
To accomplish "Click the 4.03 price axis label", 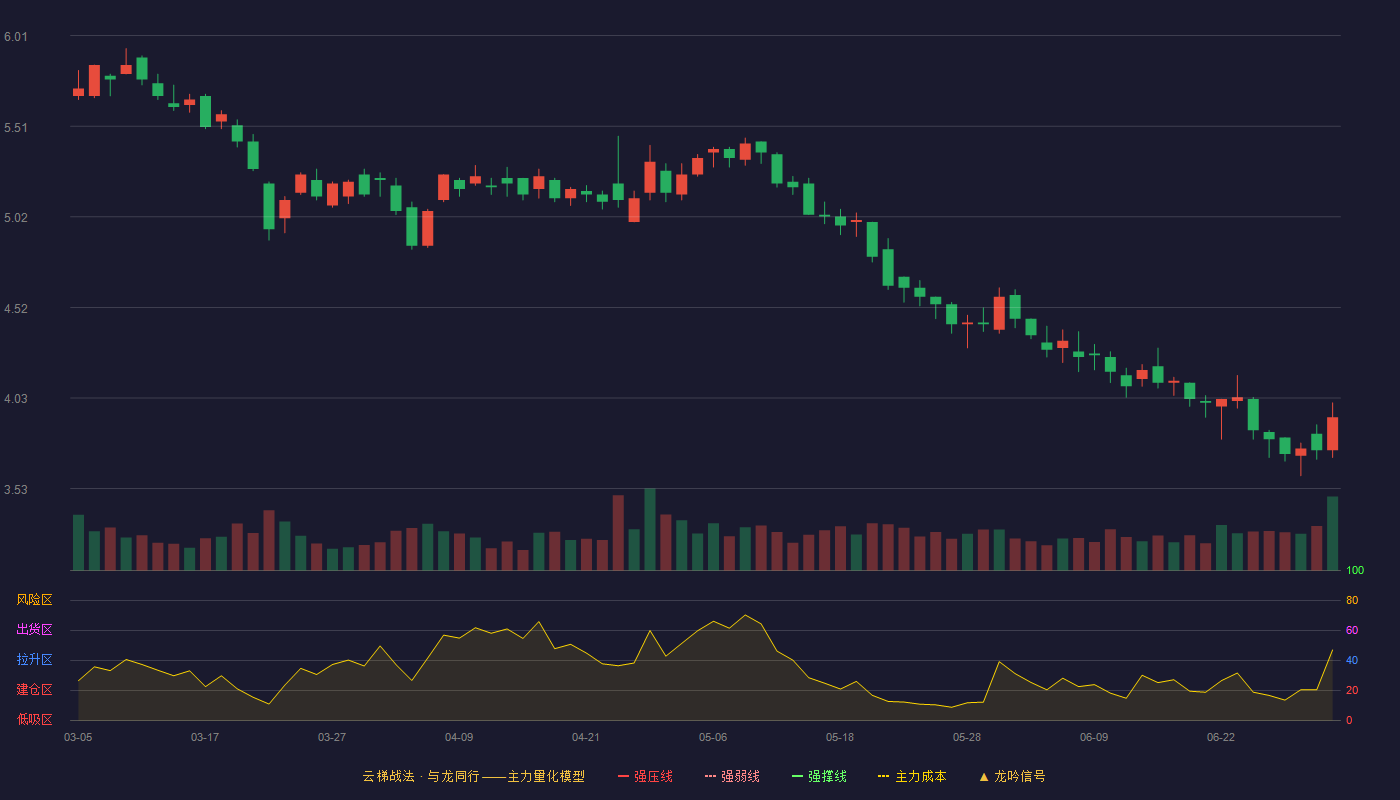I will coord(16,399).
